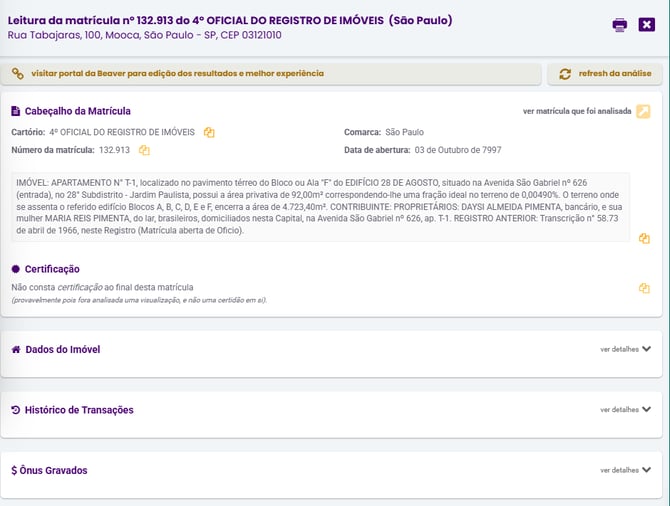Open analyzed matrícula via yellow icon

(643, 111)
